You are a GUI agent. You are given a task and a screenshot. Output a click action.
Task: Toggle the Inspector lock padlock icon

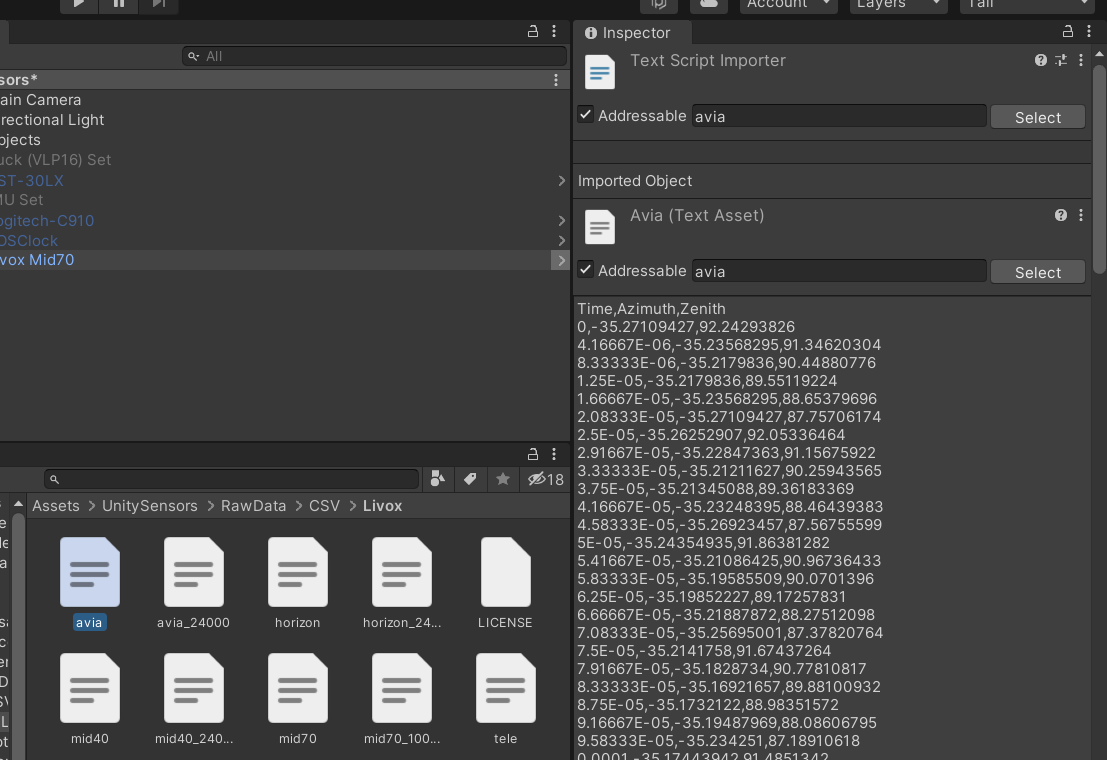[1067, 31]
